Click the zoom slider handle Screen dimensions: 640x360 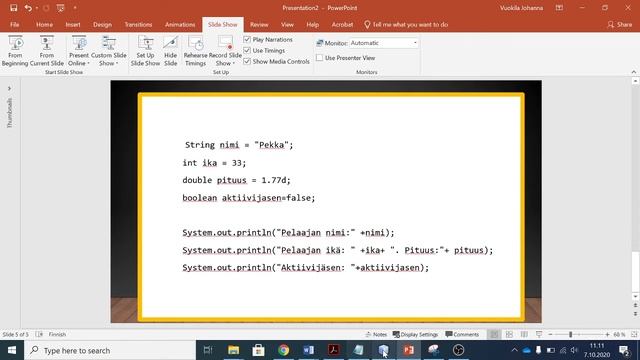tap(571, 334)
